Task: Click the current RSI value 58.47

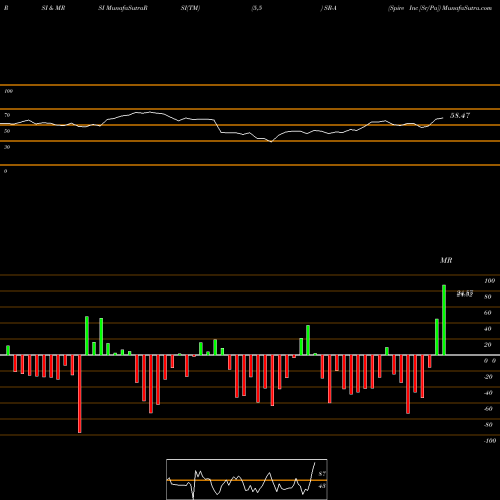Action: (460, 116)
